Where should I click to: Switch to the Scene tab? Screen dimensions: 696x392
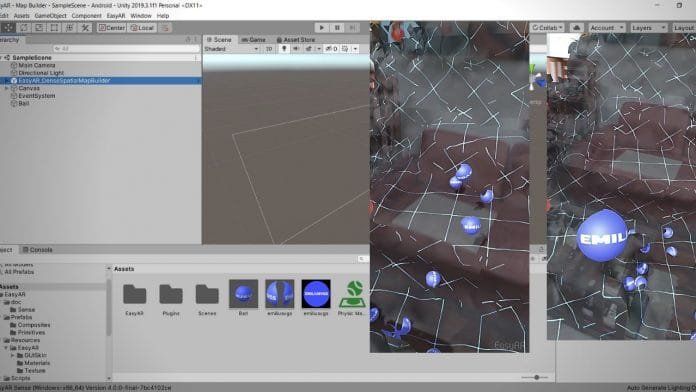tap(219, 40)
